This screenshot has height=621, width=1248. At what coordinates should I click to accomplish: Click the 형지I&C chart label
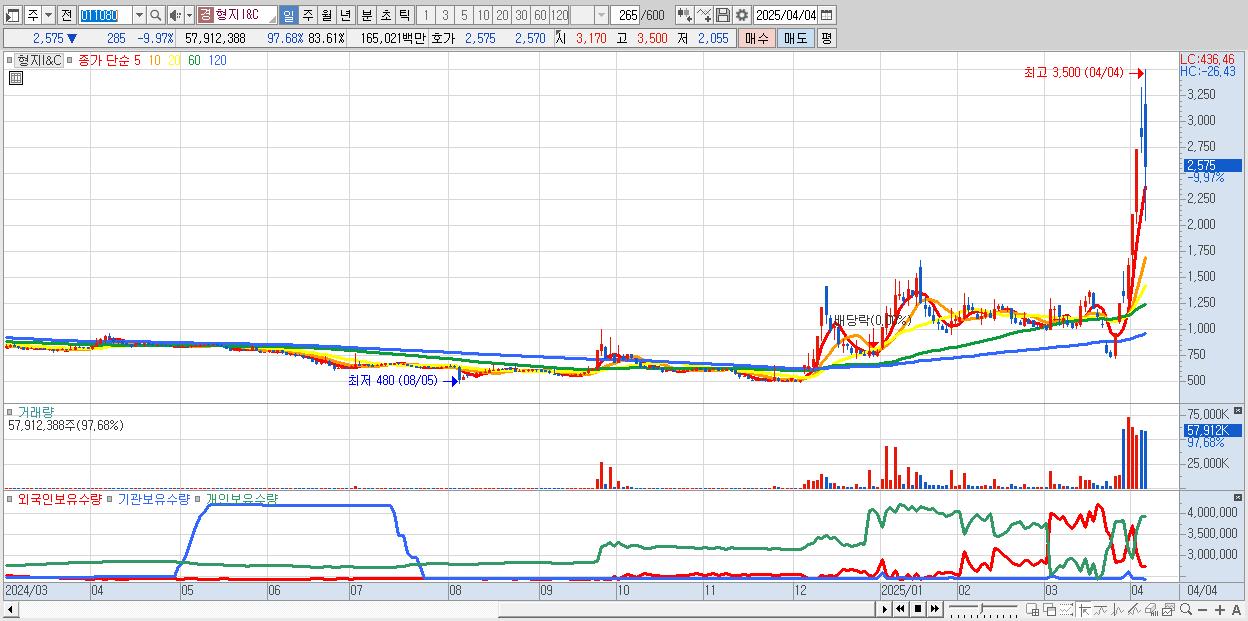39,60
